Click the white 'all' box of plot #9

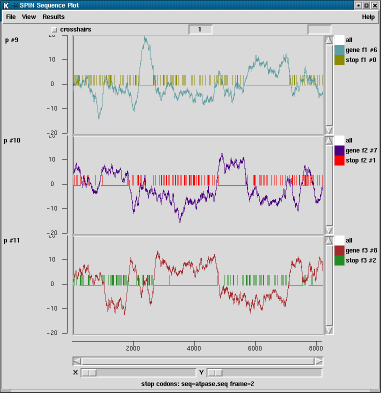(339, 40)
